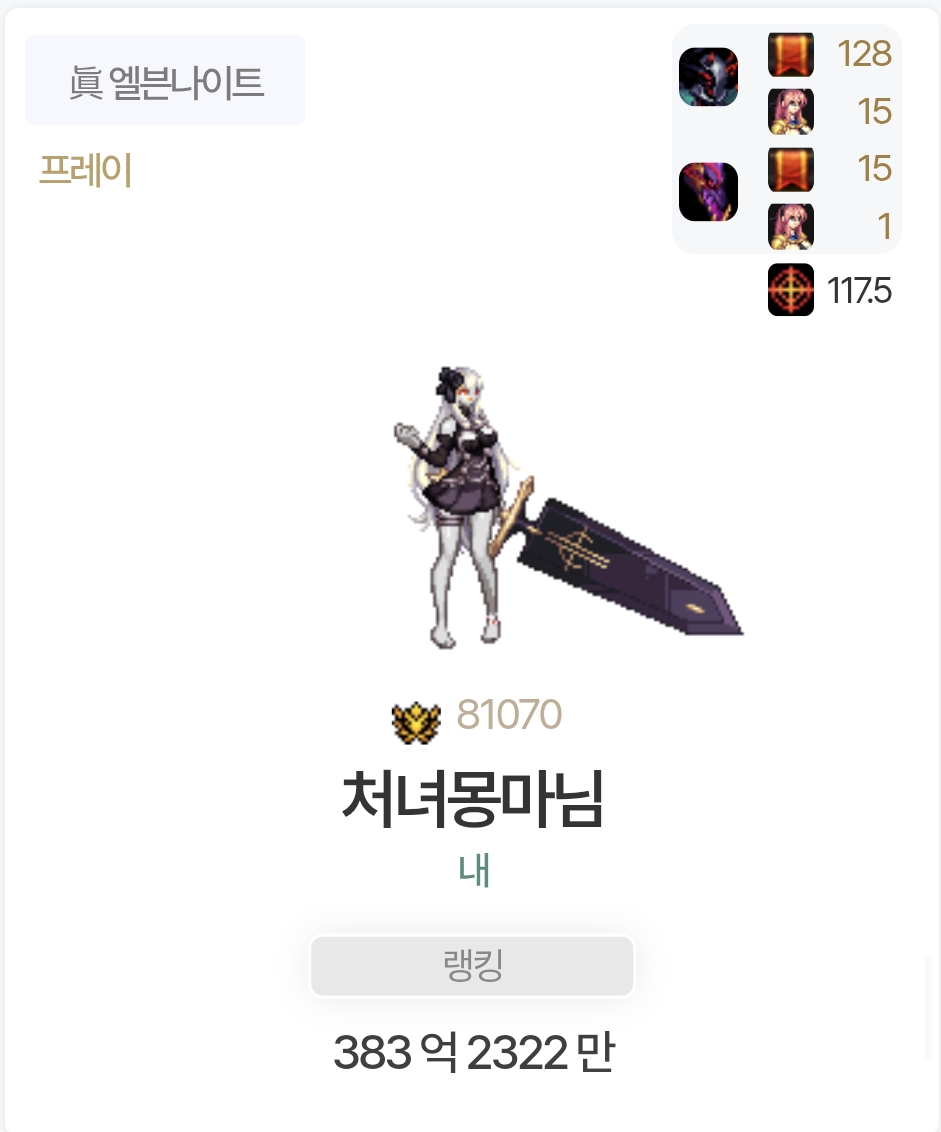Click the red banner icon beside second 15

pyautogui.click(x=791, y=169)
